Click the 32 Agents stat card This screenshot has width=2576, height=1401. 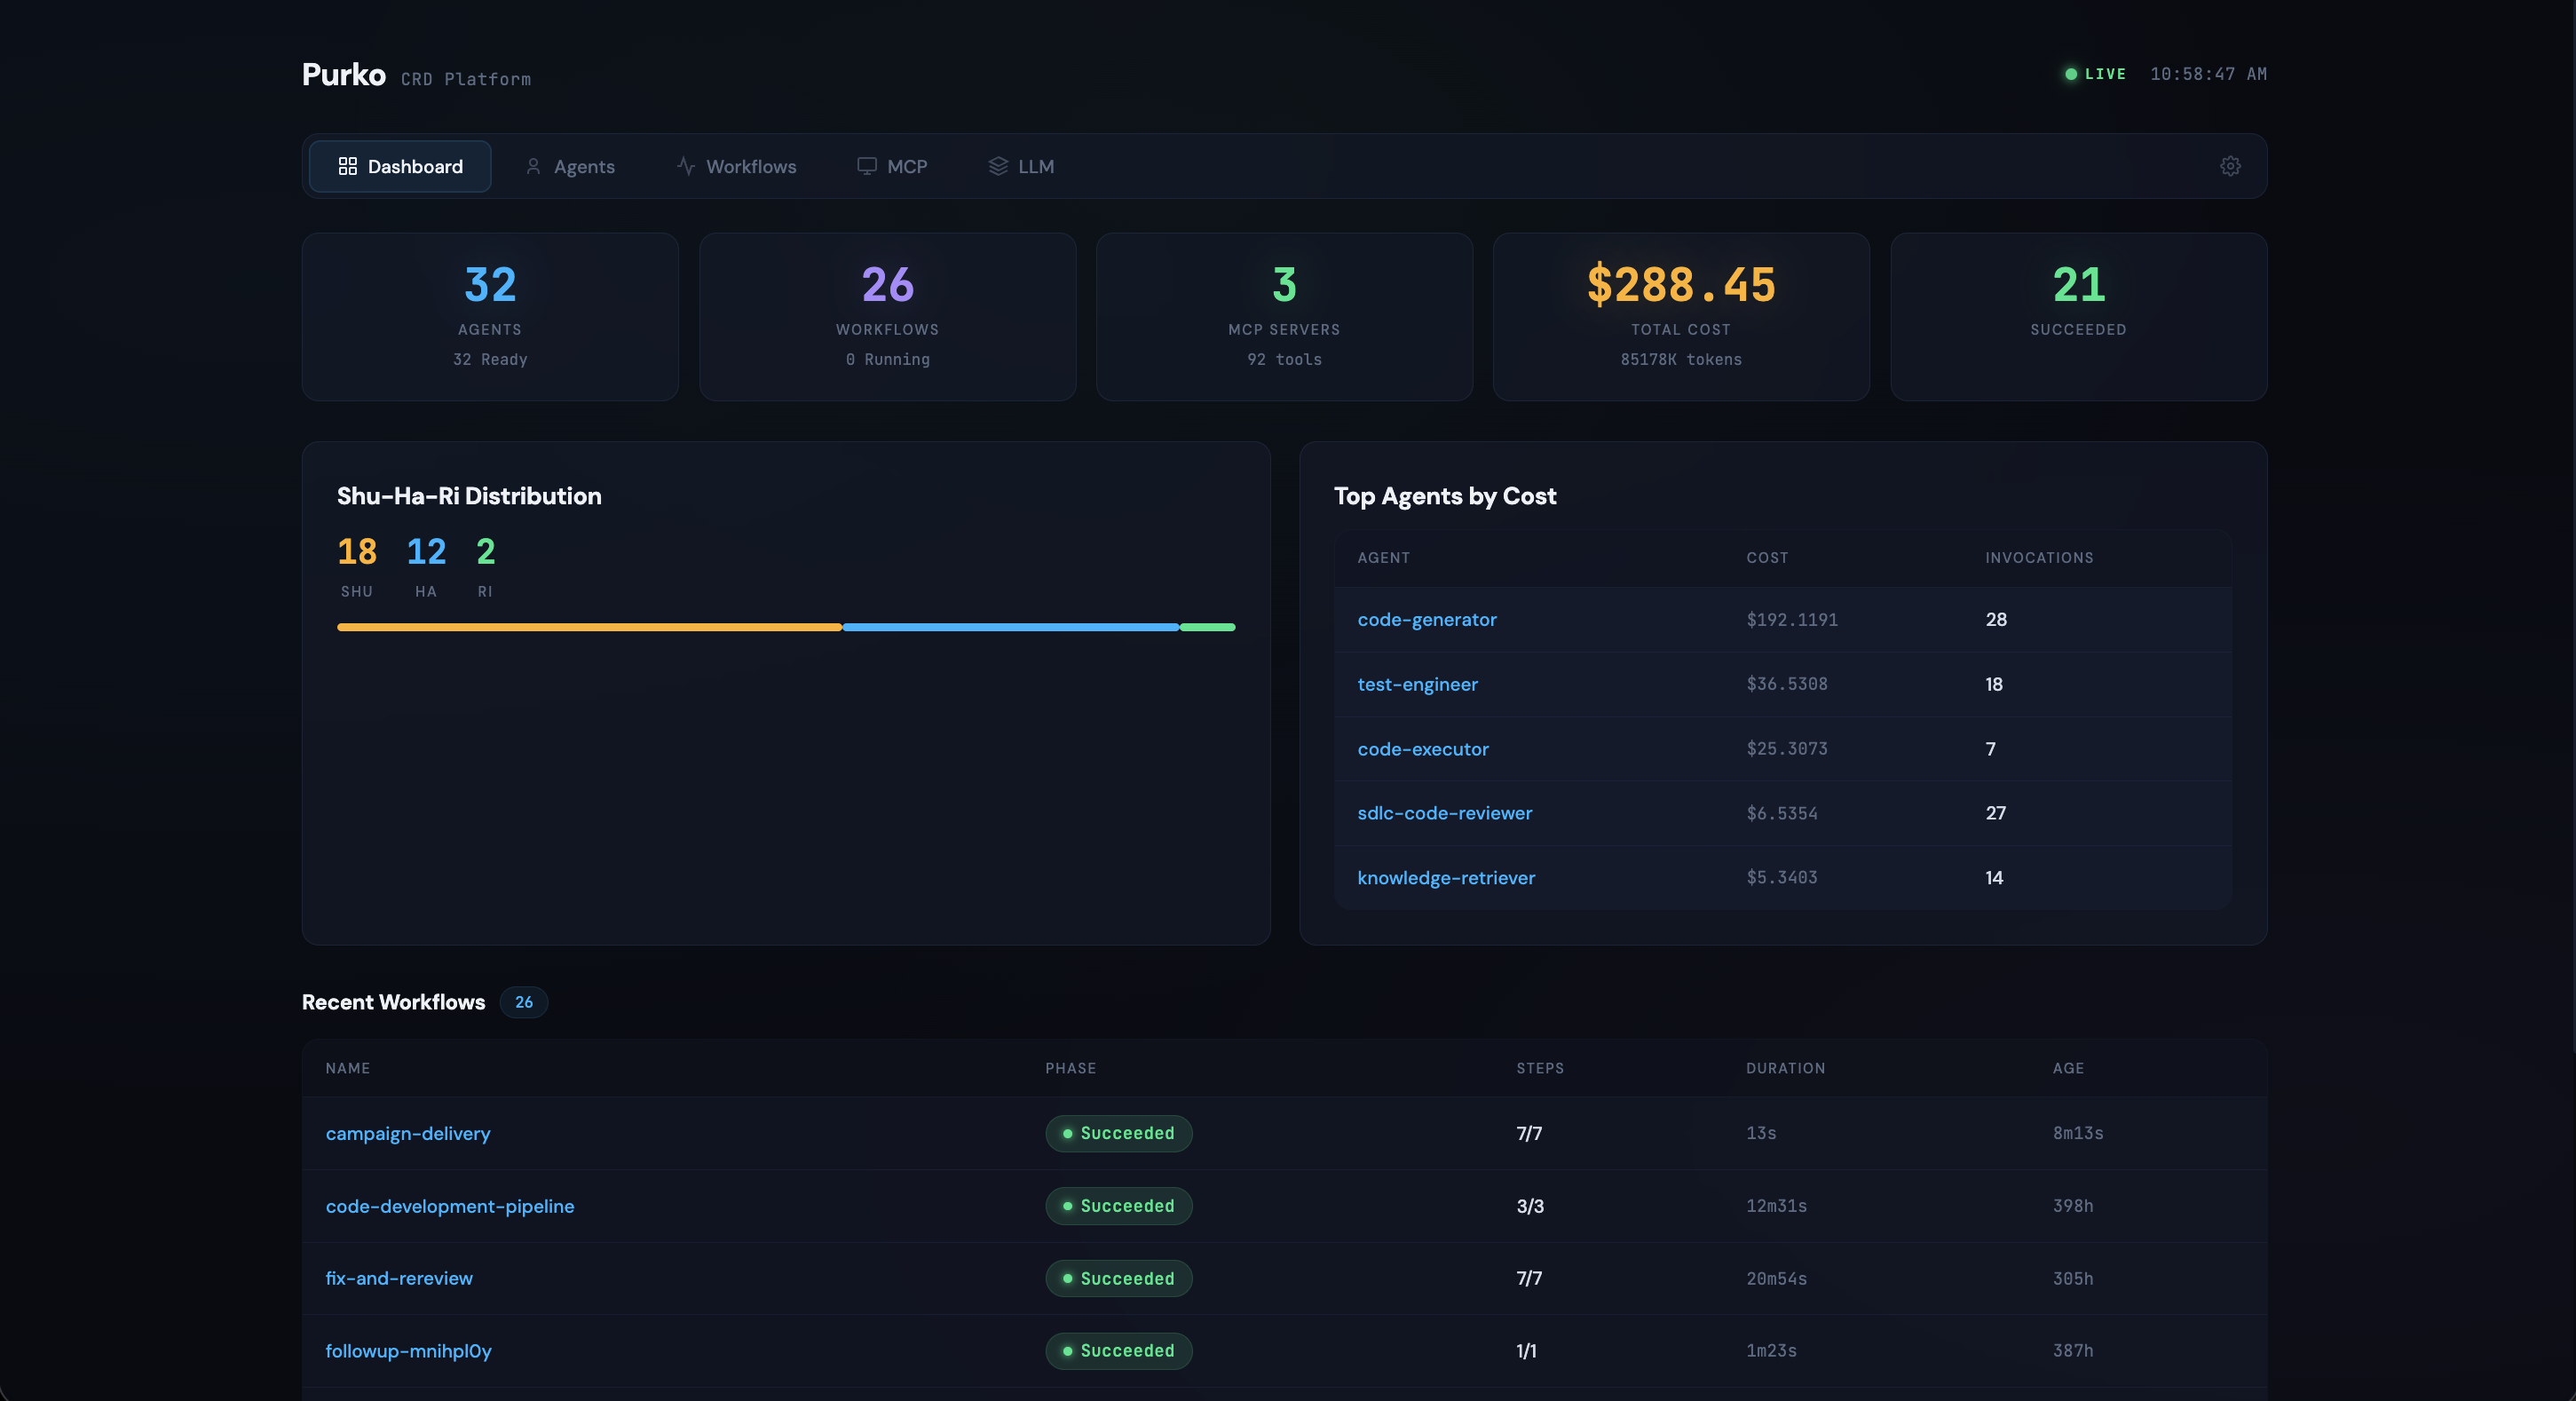coord(490,317)
